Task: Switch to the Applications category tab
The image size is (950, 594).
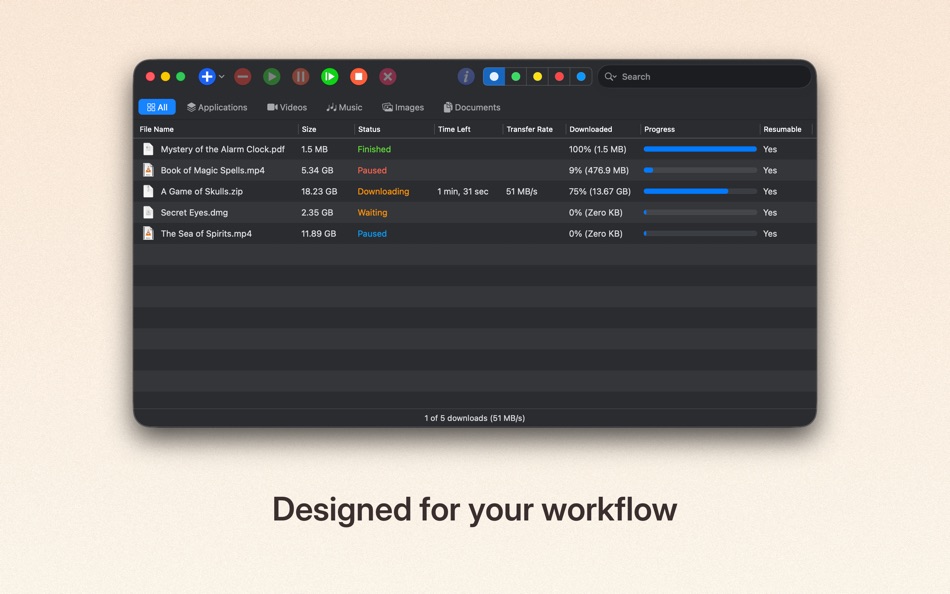Action: pyautogui.click(x=217, y=107)
